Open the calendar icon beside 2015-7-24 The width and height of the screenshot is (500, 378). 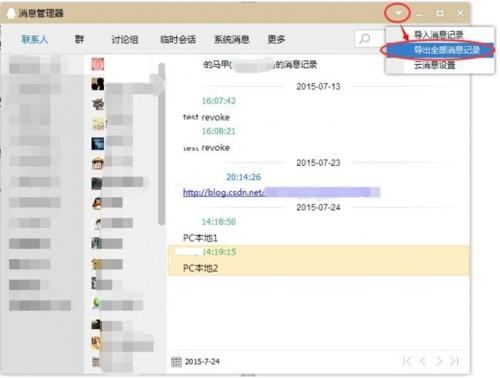click(x=176, y=362)
